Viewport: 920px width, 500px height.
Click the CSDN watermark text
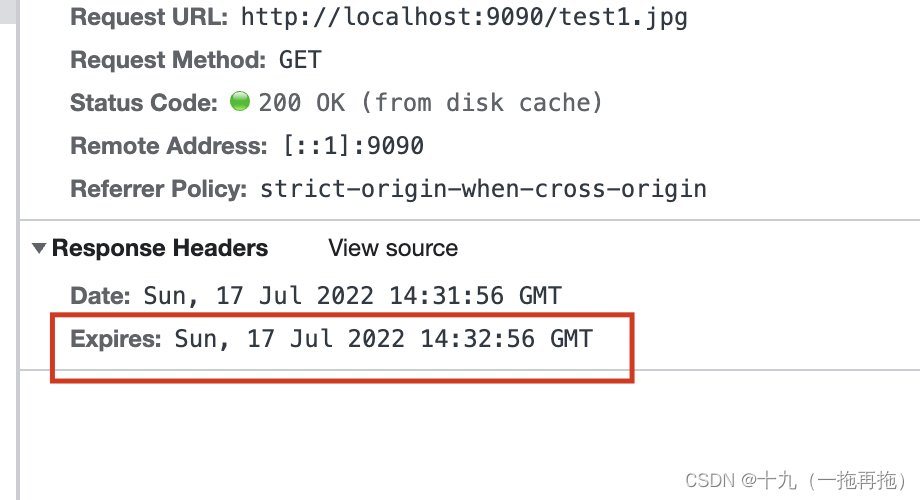(x=796, y=481)
